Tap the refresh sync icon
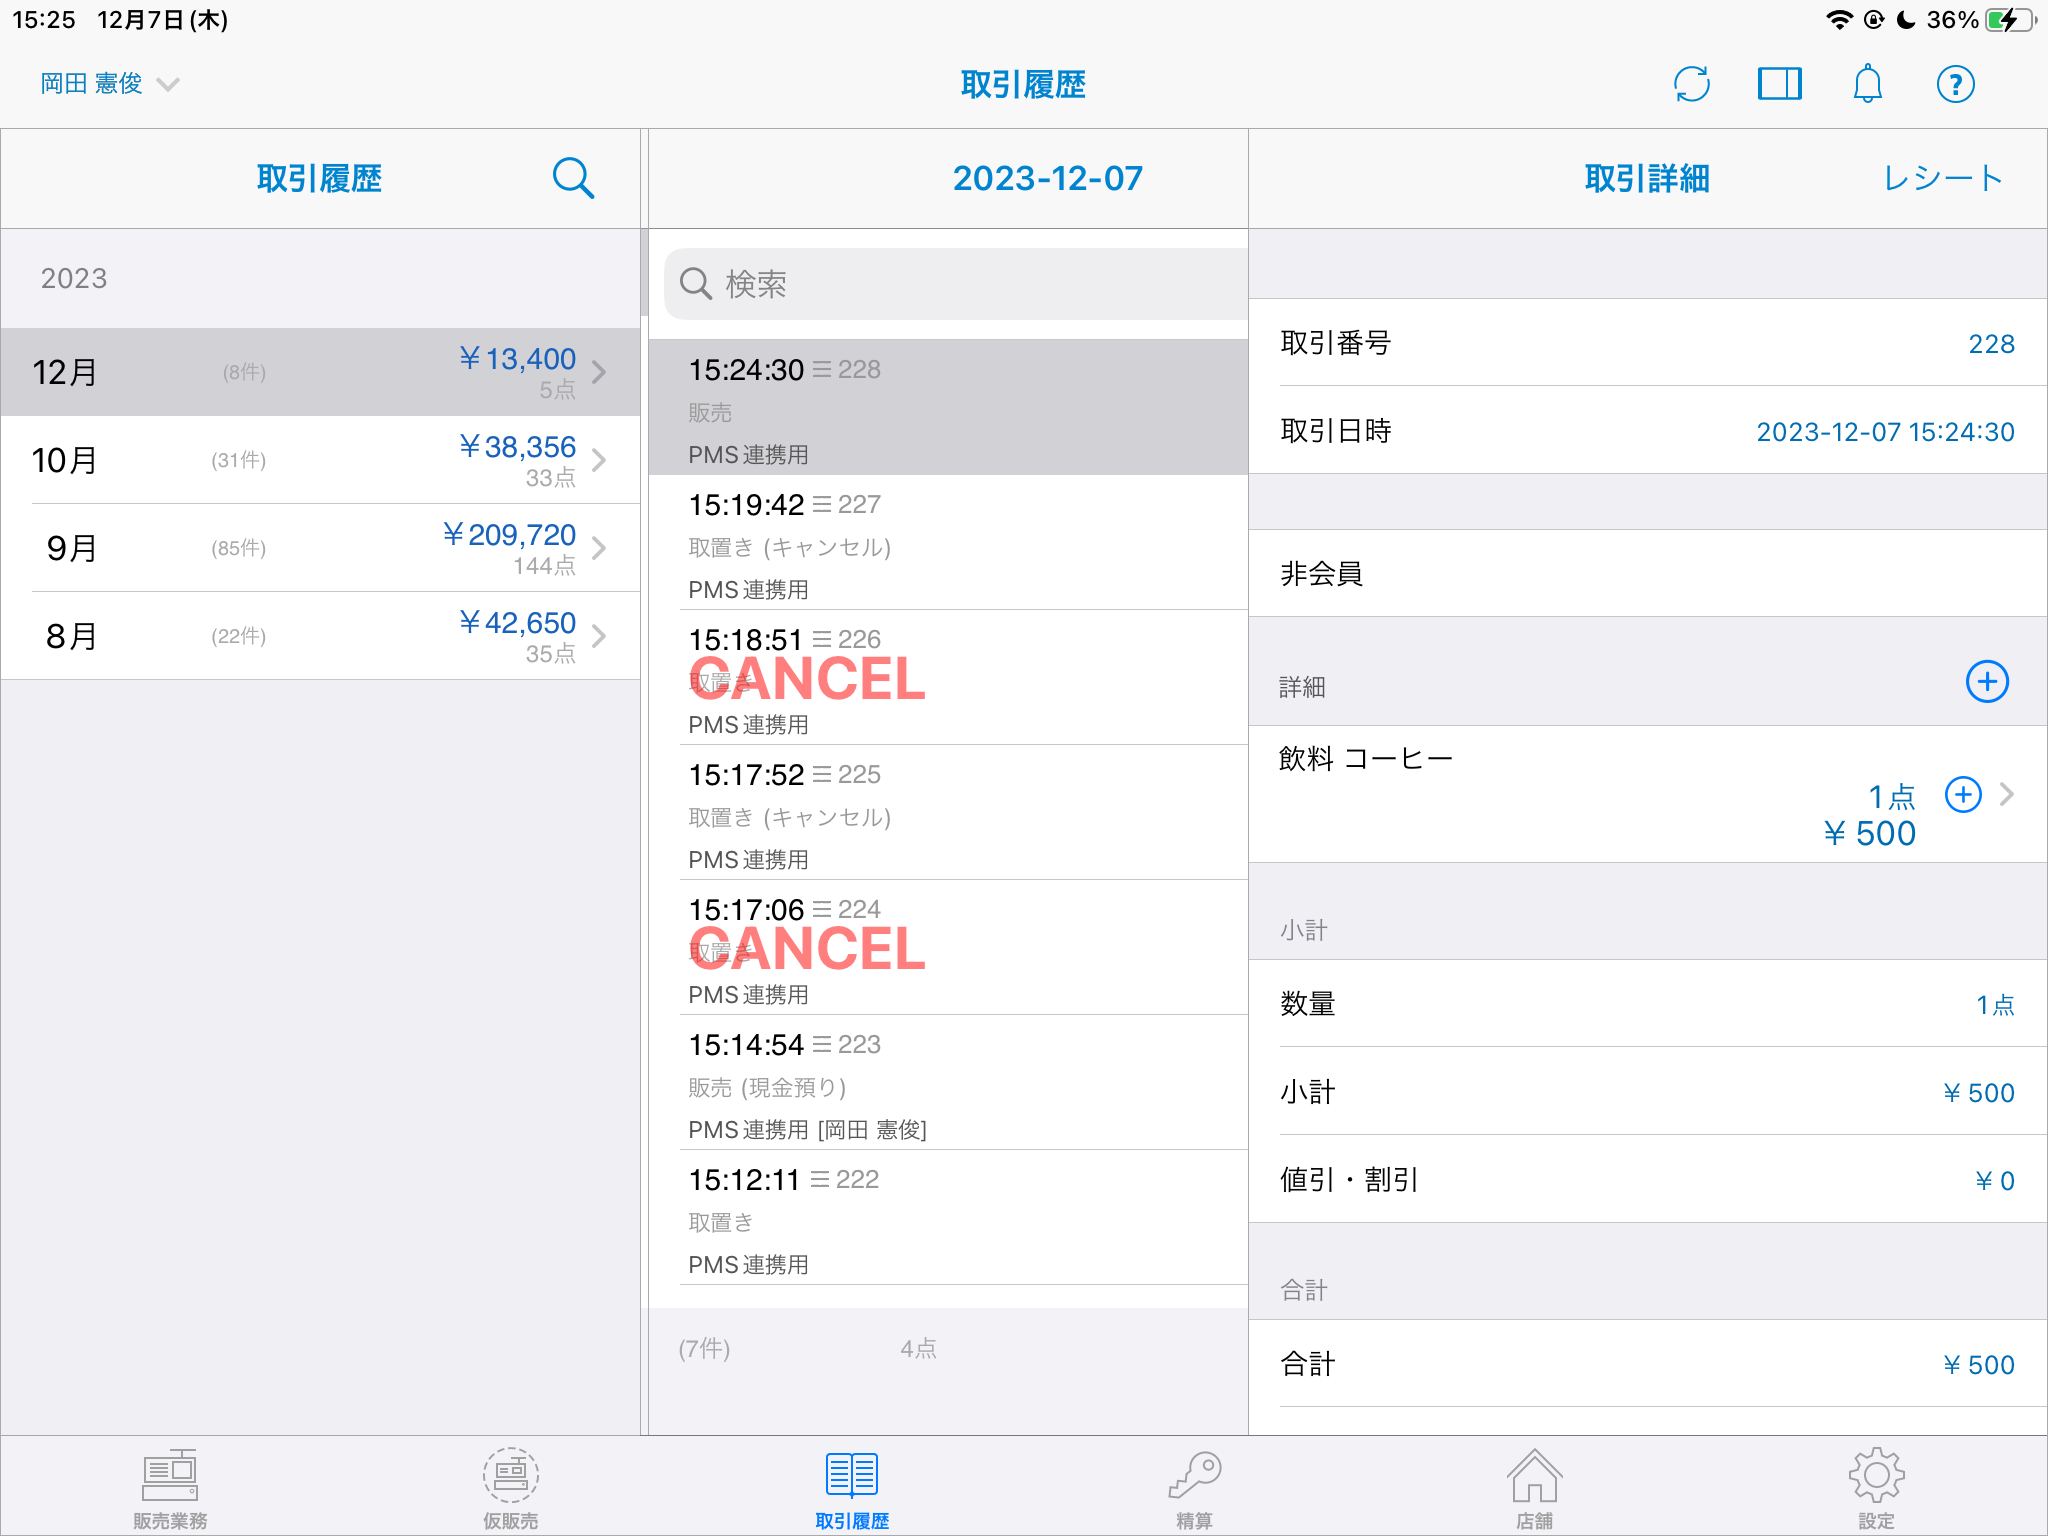Screen dimensions: 2048x1536 click(x=1691, y=84)
